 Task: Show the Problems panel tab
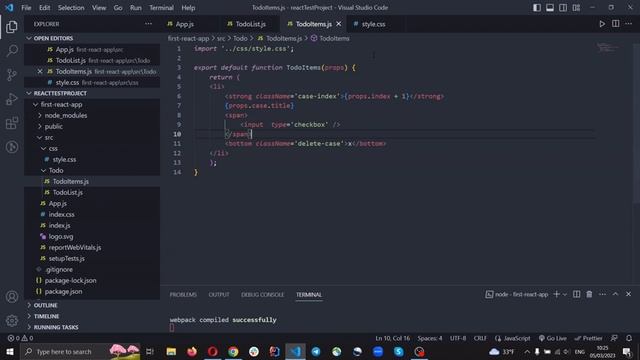[183, 294]
